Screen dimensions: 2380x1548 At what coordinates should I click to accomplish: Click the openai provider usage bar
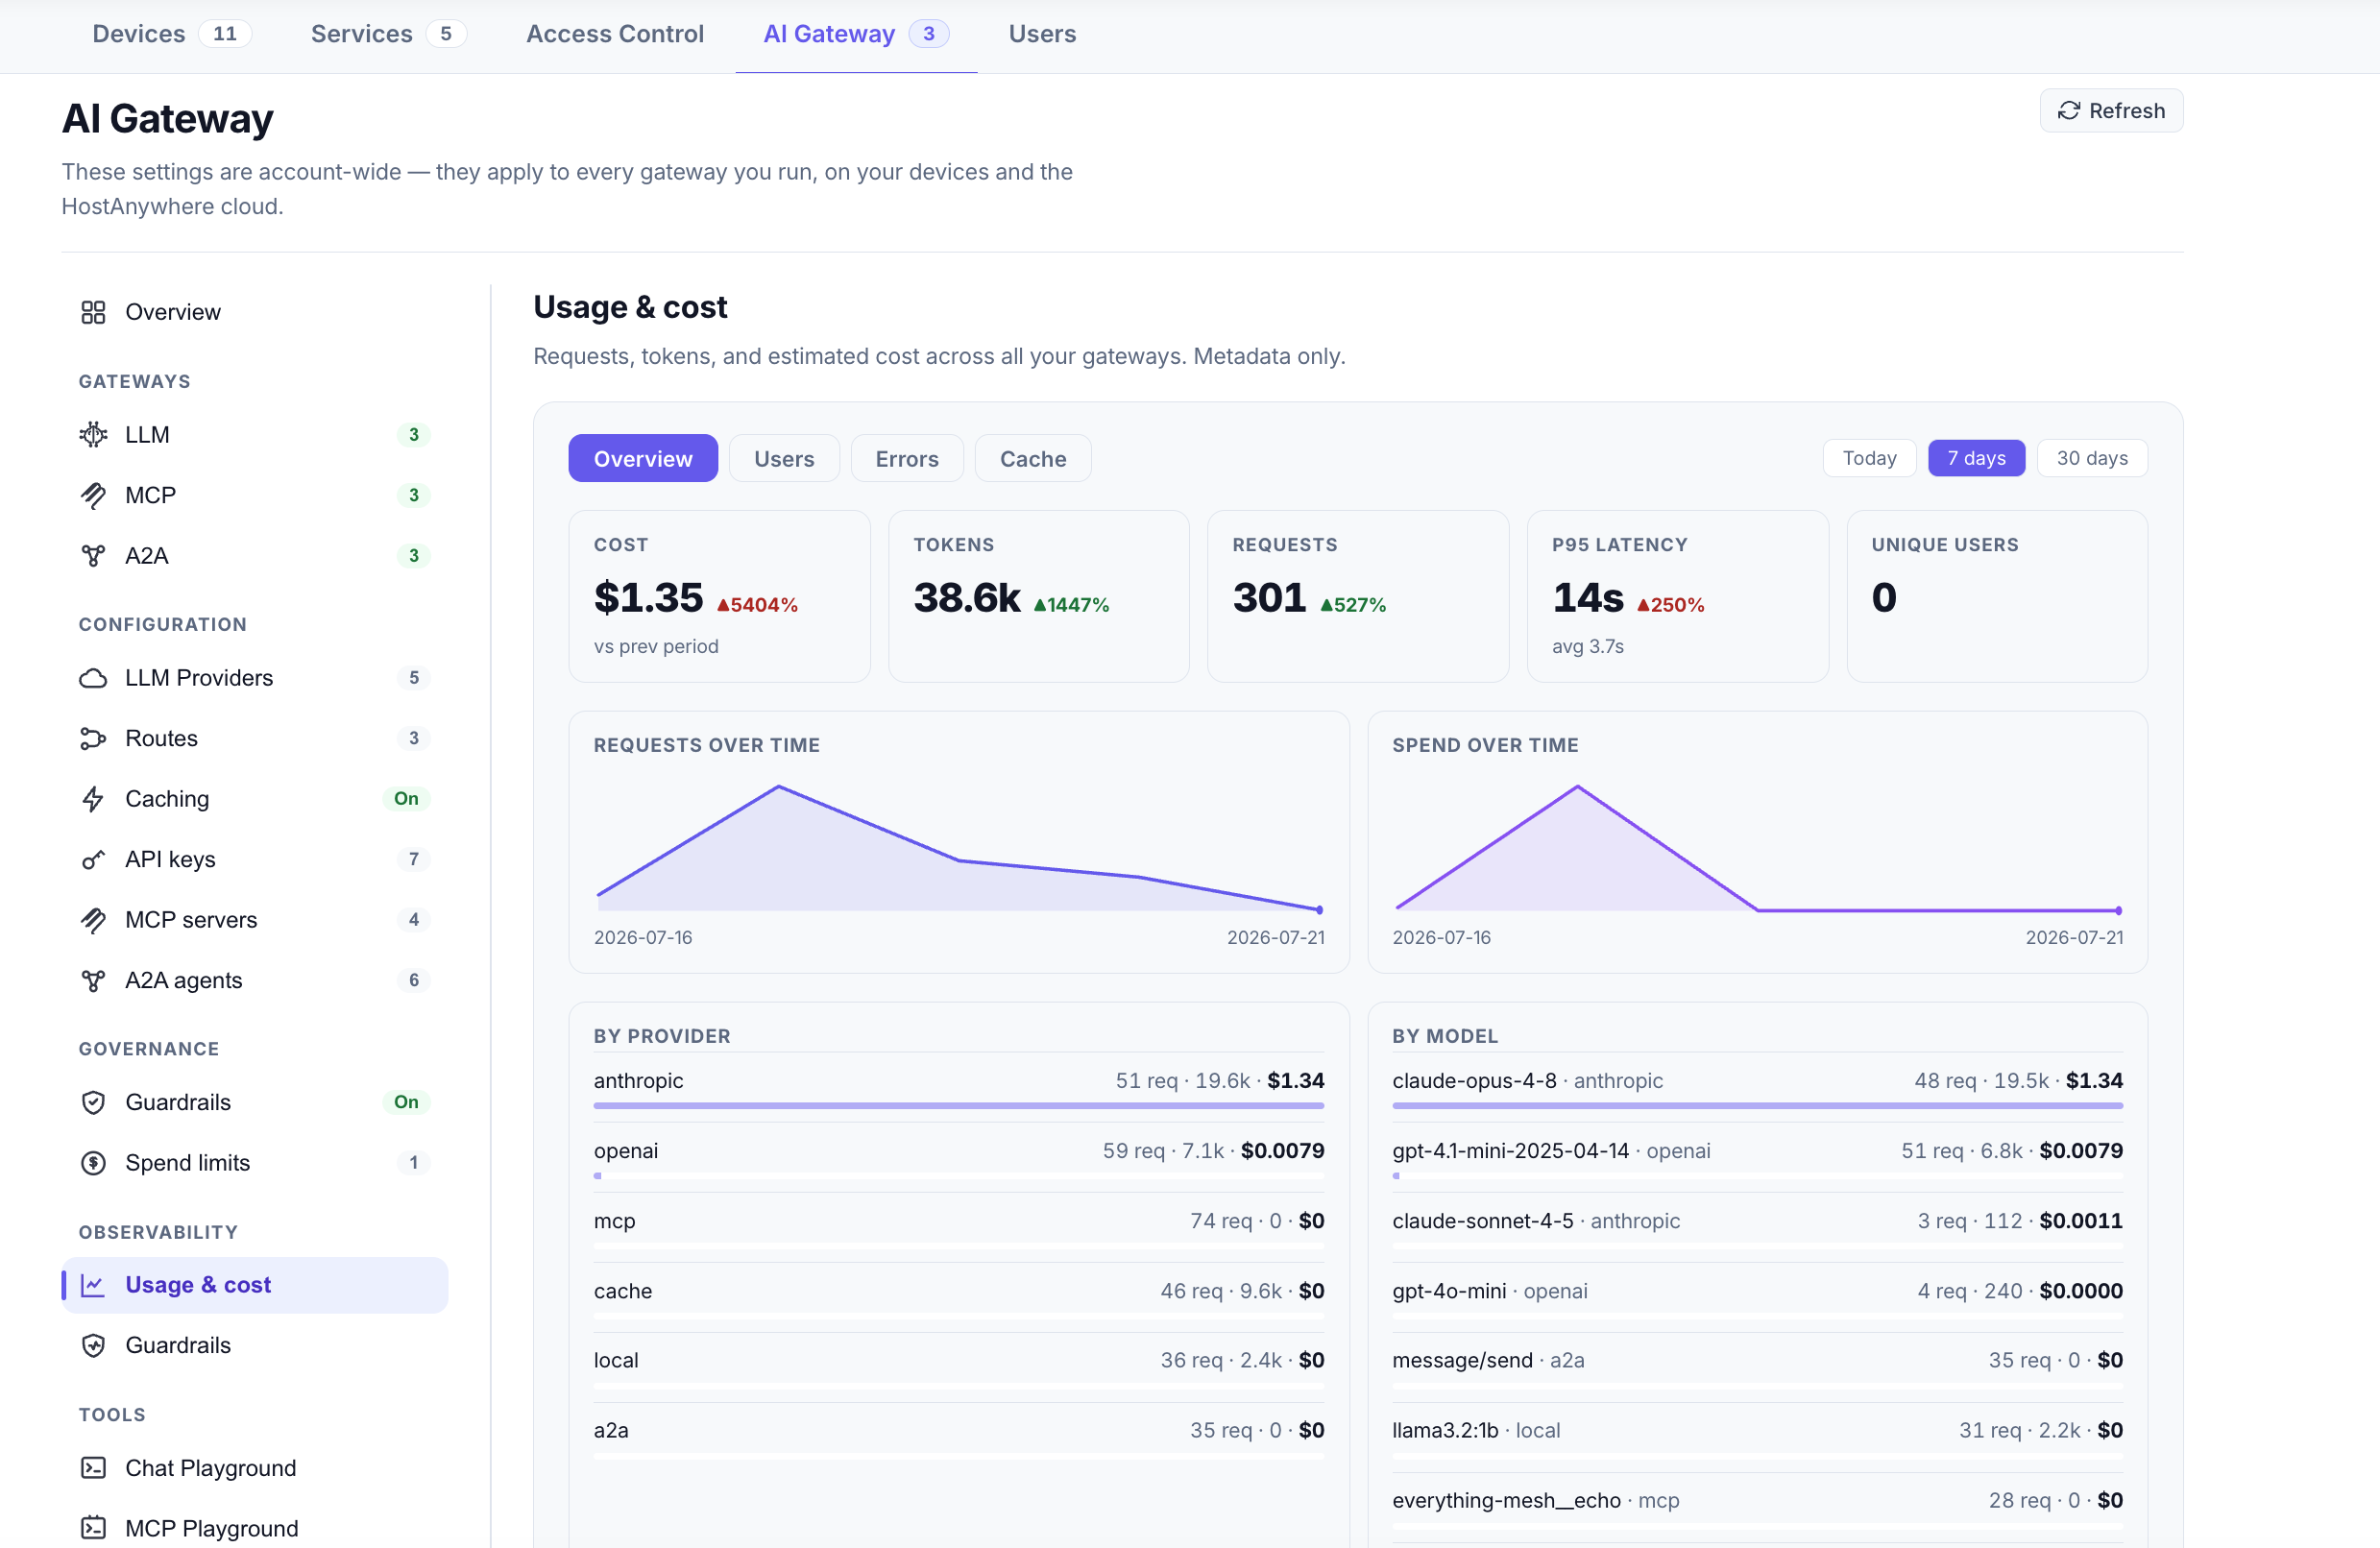(959, 1176)
